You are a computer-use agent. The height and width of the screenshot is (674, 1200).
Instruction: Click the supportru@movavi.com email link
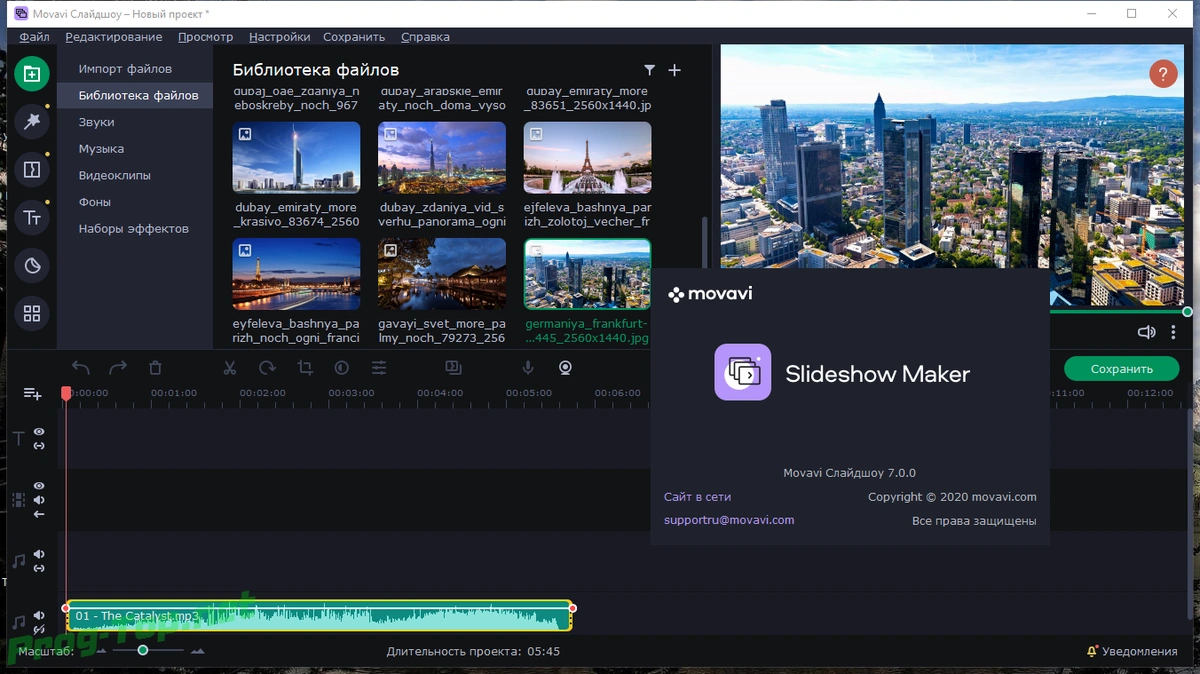(729, 520)
